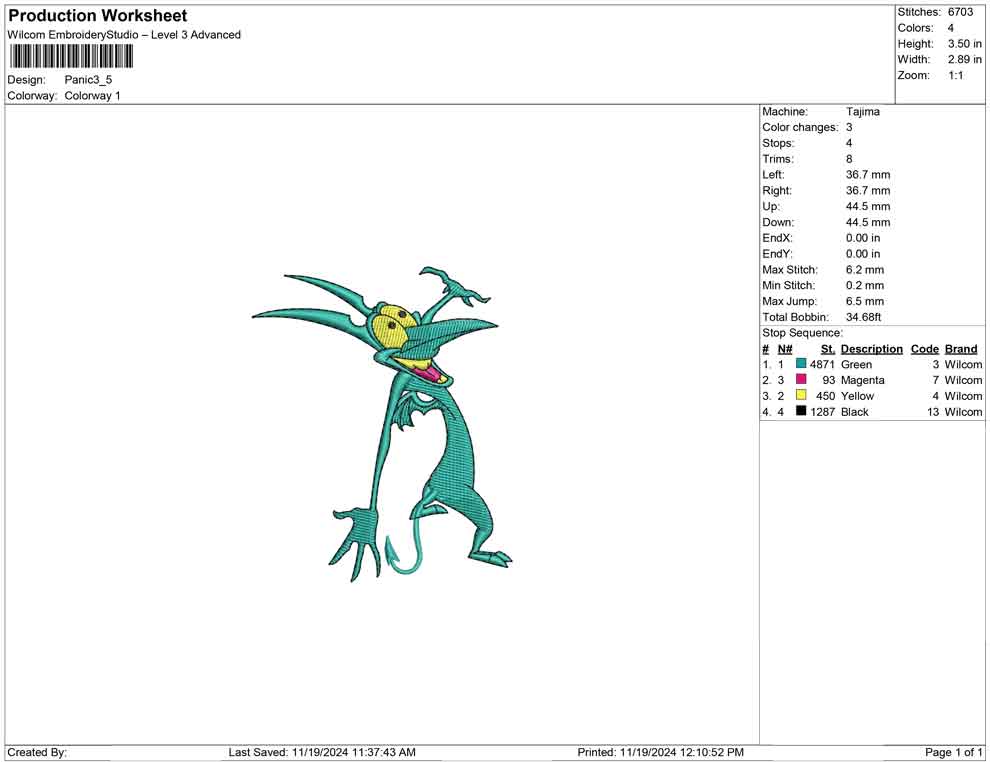990x762 pixels.
Task: Click the Last Saved timestamp in footer
Action: [322, 752]
